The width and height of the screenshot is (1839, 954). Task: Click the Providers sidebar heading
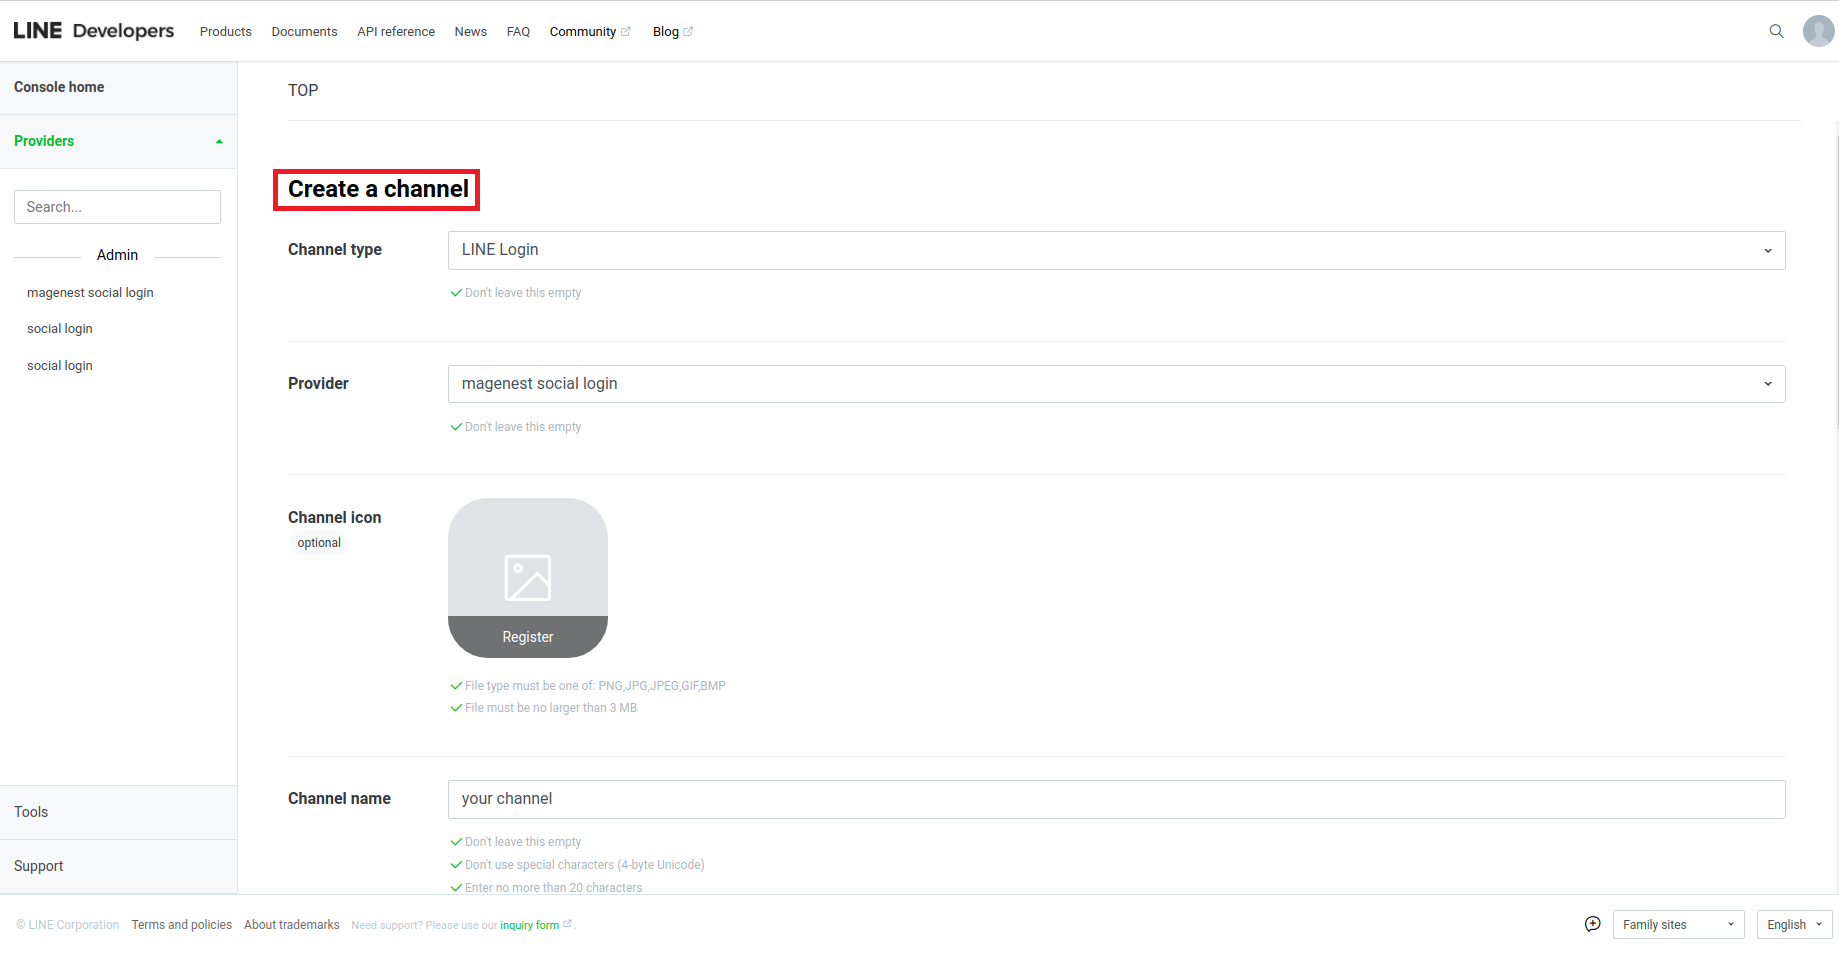[x=44, y=141]
